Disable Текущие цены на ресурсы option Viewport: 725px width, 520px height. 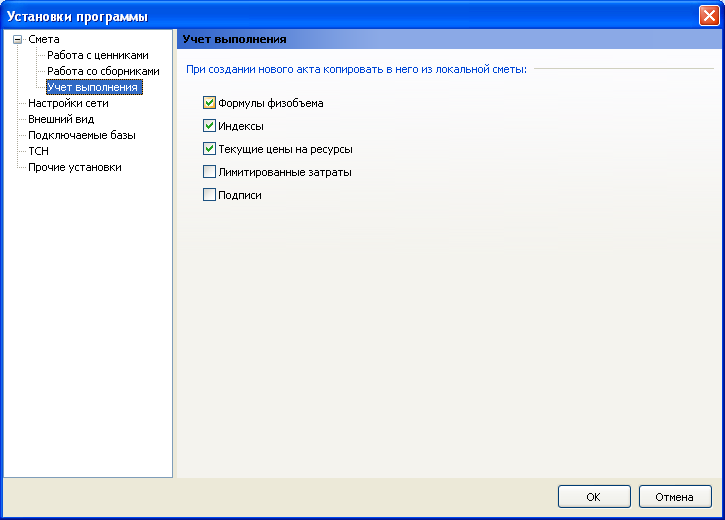click(209, 149)
